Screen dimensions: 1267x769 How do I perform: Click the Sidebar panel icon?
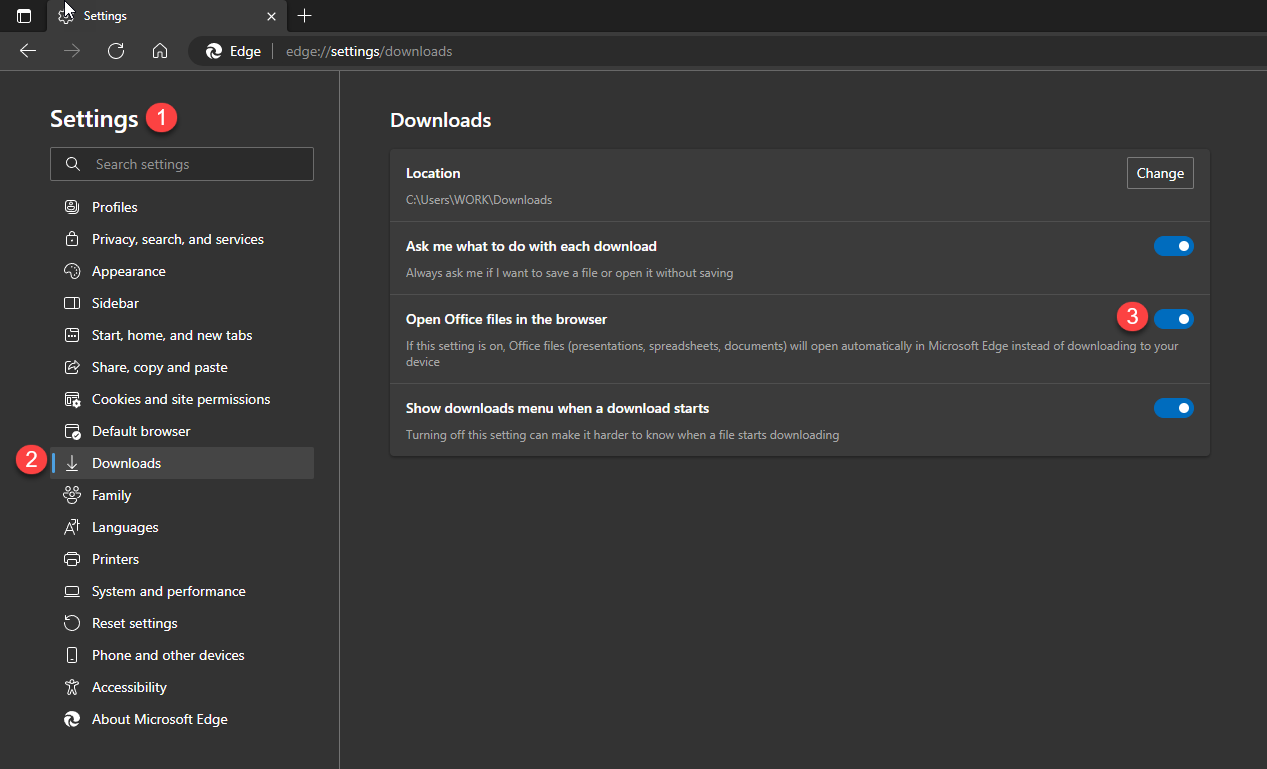pyautogui.click(x=72, y=303)
